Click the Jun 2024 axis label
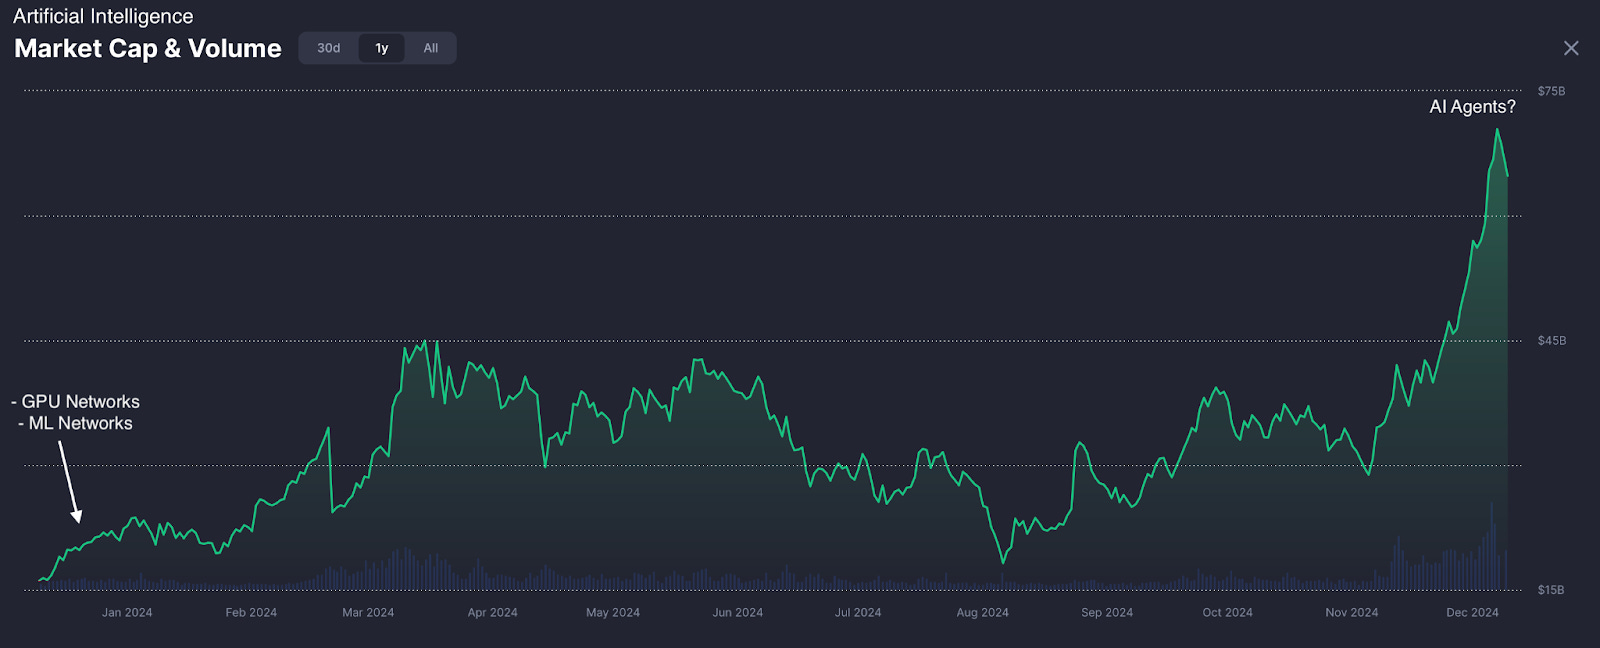The width and height of the screenshot is (1600, 648). (738, 613)
